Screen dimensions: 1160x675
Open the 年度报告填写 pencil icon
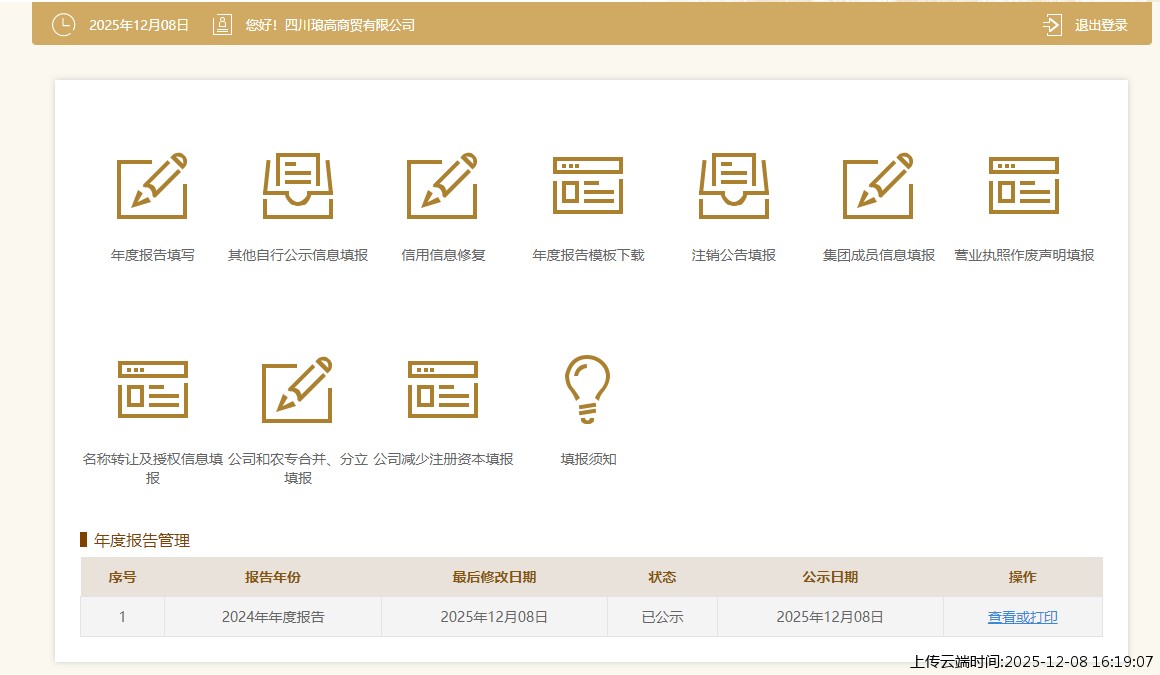153,187
